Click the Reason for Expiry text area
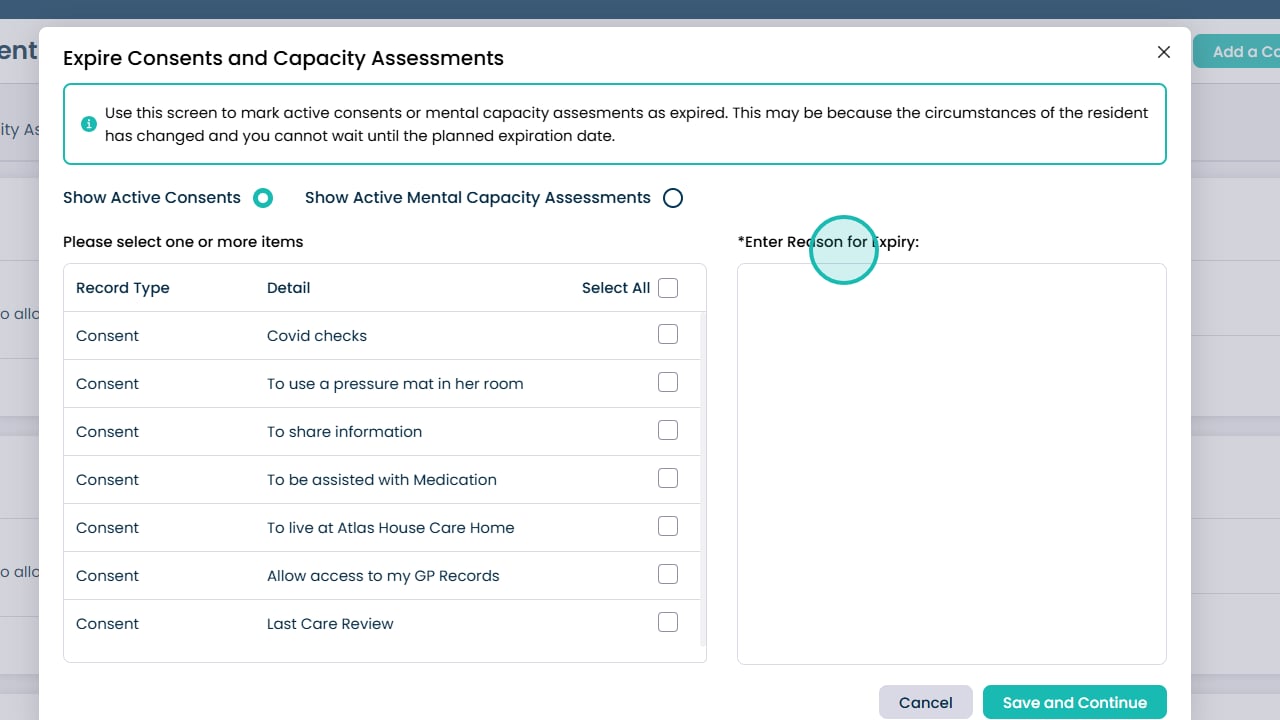This screenshot has height=720, width=1280. [951, 463]
